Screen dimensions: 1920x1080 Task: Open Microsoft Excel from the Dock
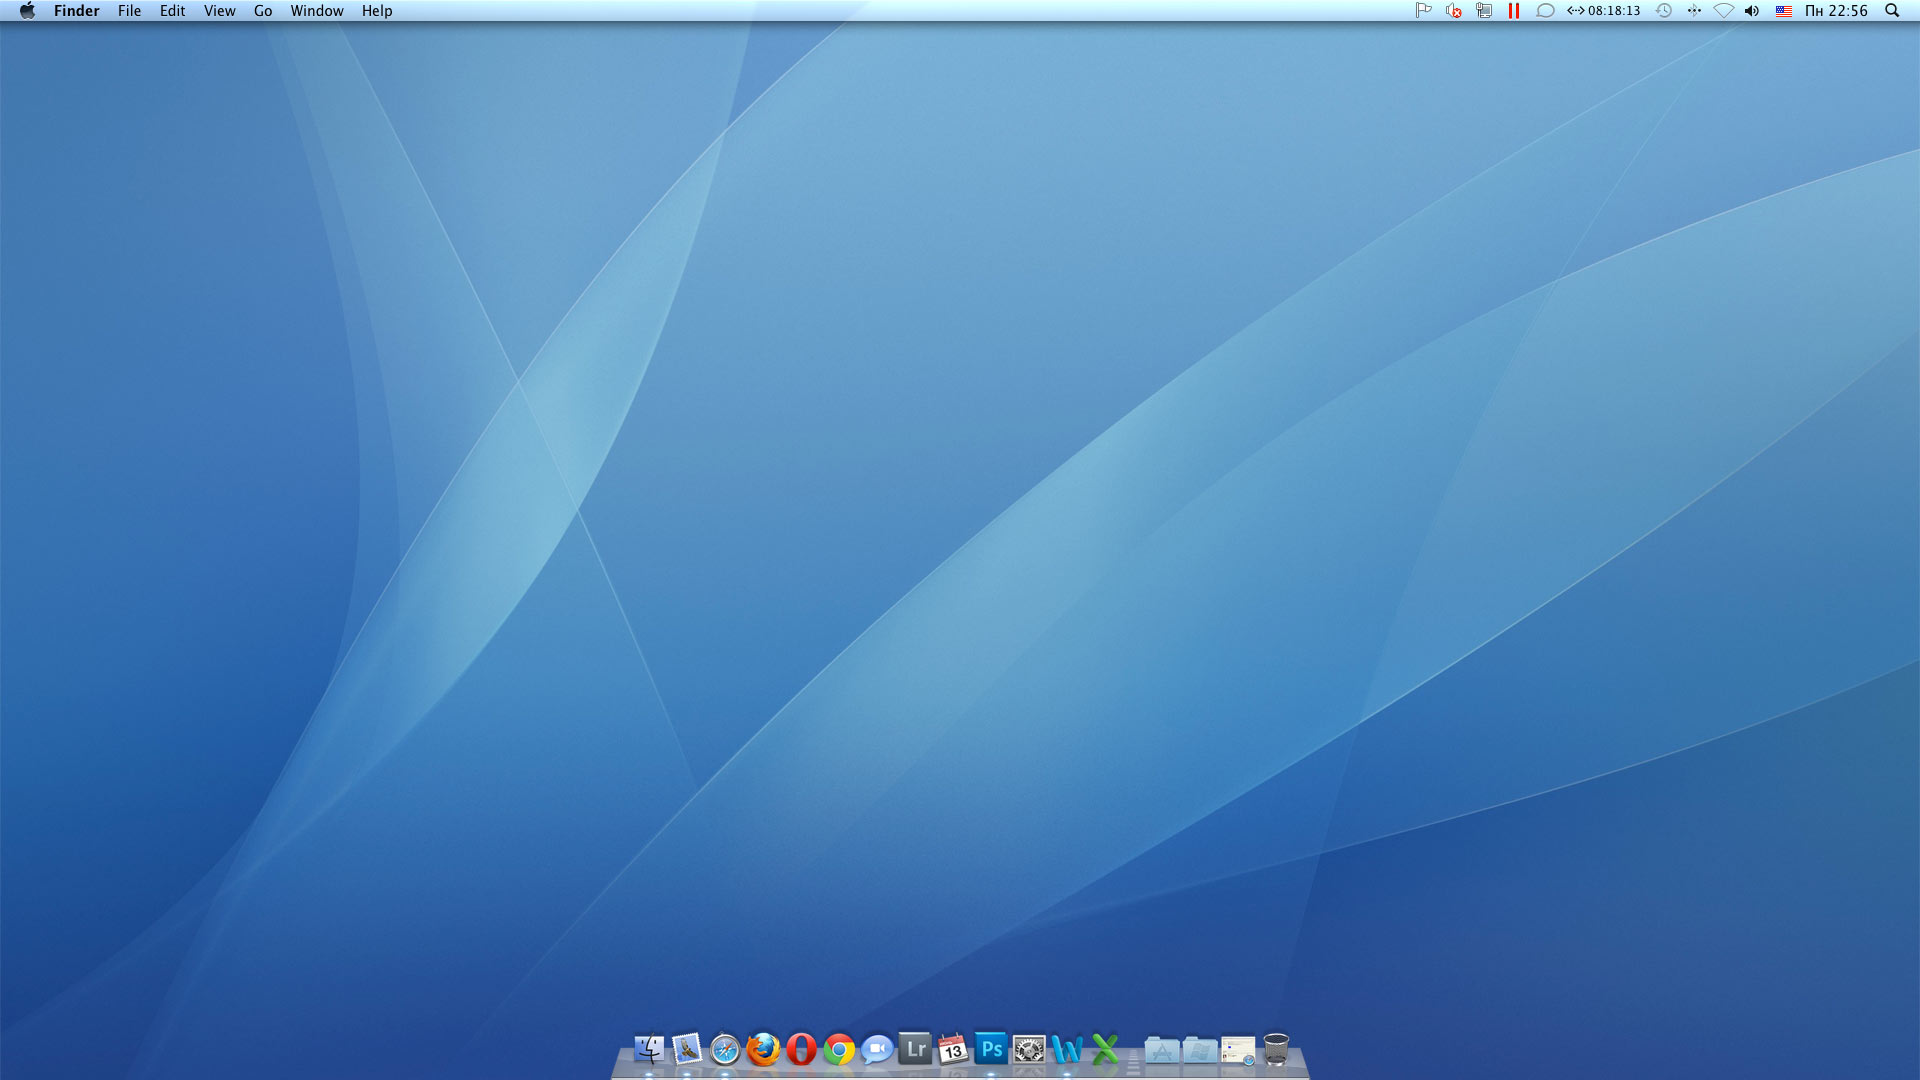click(x=1105, y=1049)
